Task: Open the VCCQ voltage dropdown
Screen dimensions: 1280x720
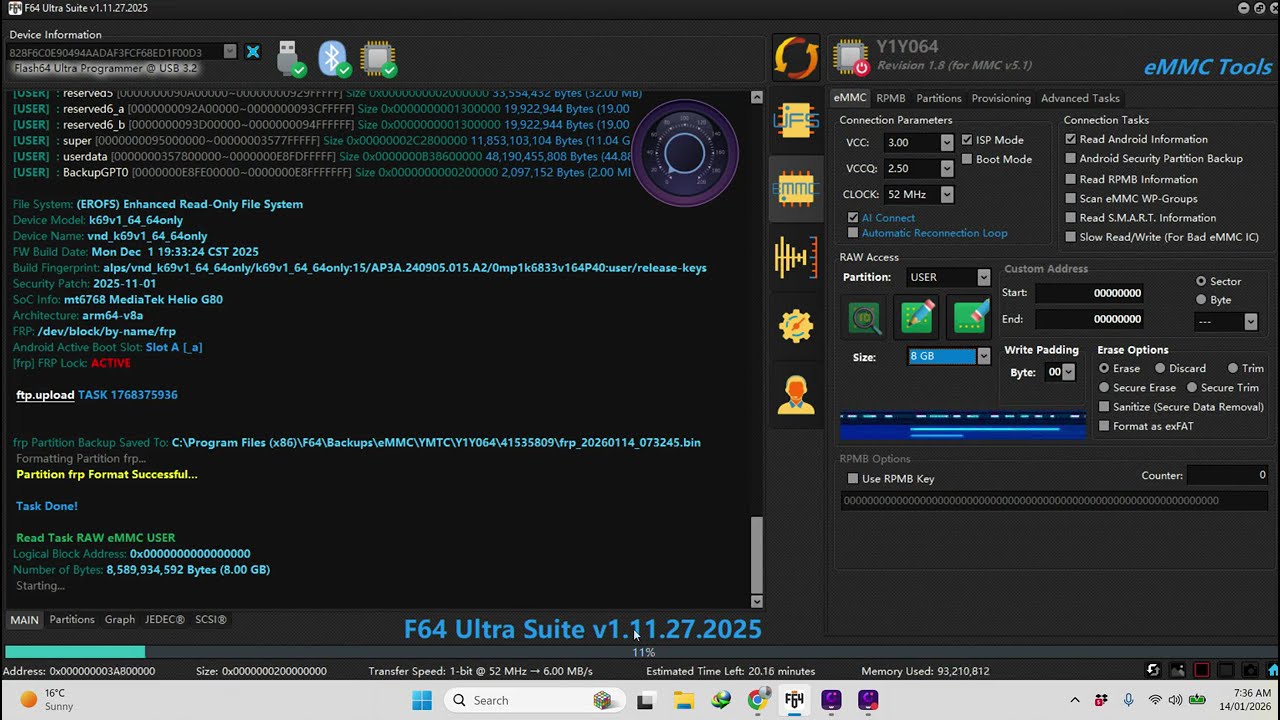Action: point(946,169)
